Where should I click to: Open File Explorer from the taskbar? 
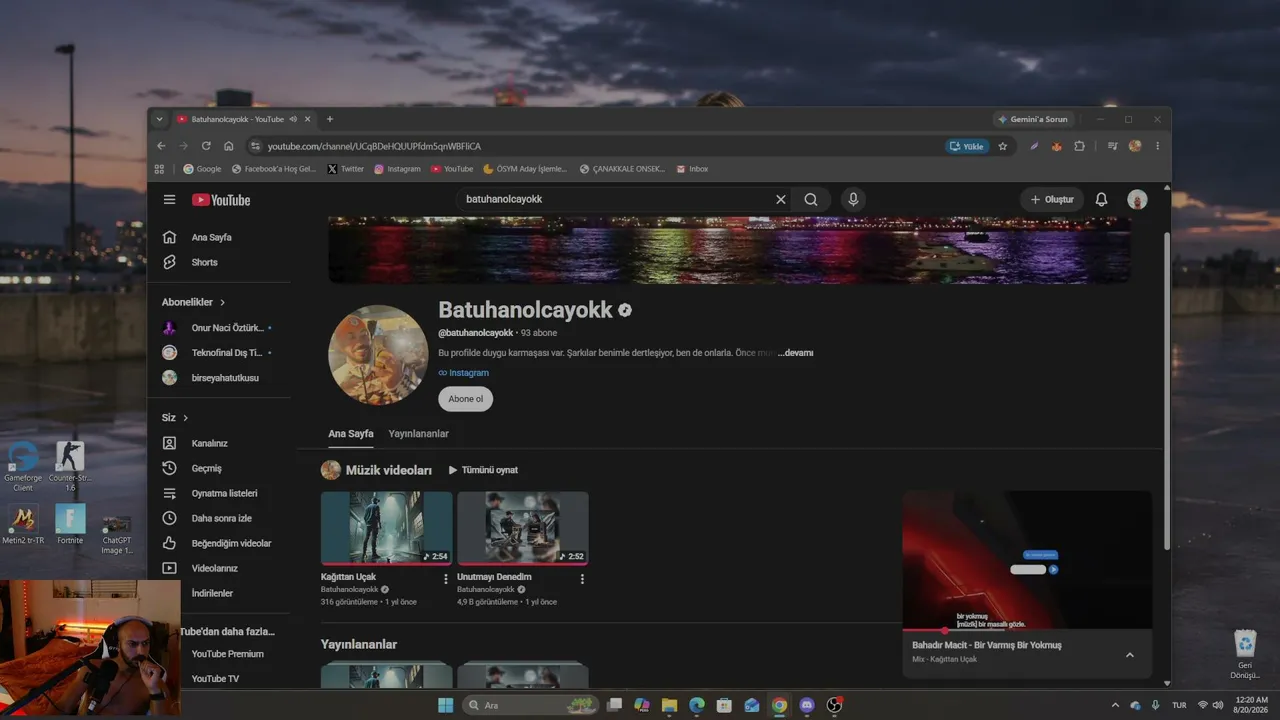pos(669,705)
